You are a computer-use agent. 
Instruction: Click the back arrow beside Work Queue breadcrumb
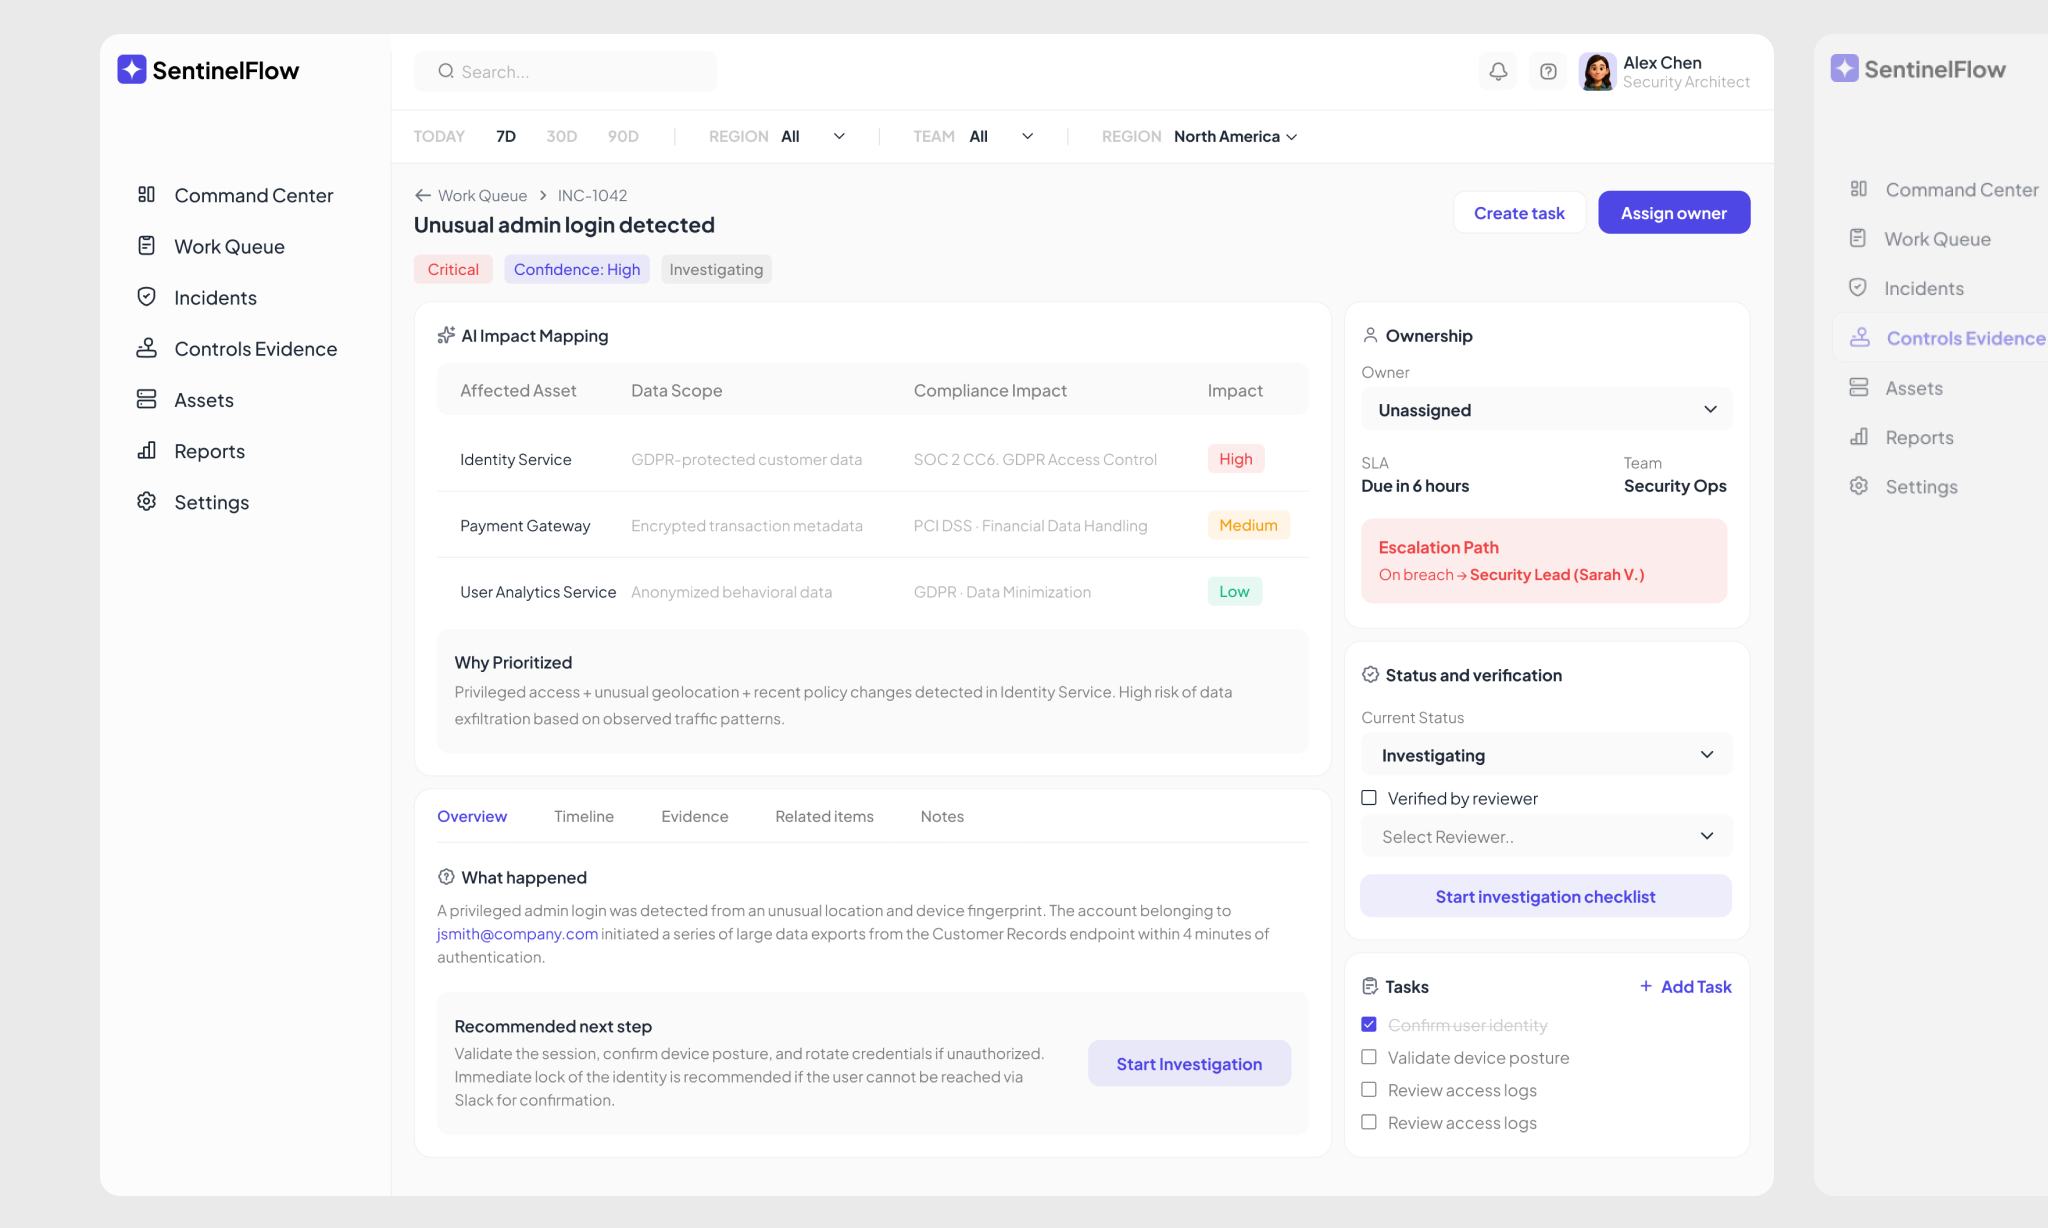[x=423, y=195]
